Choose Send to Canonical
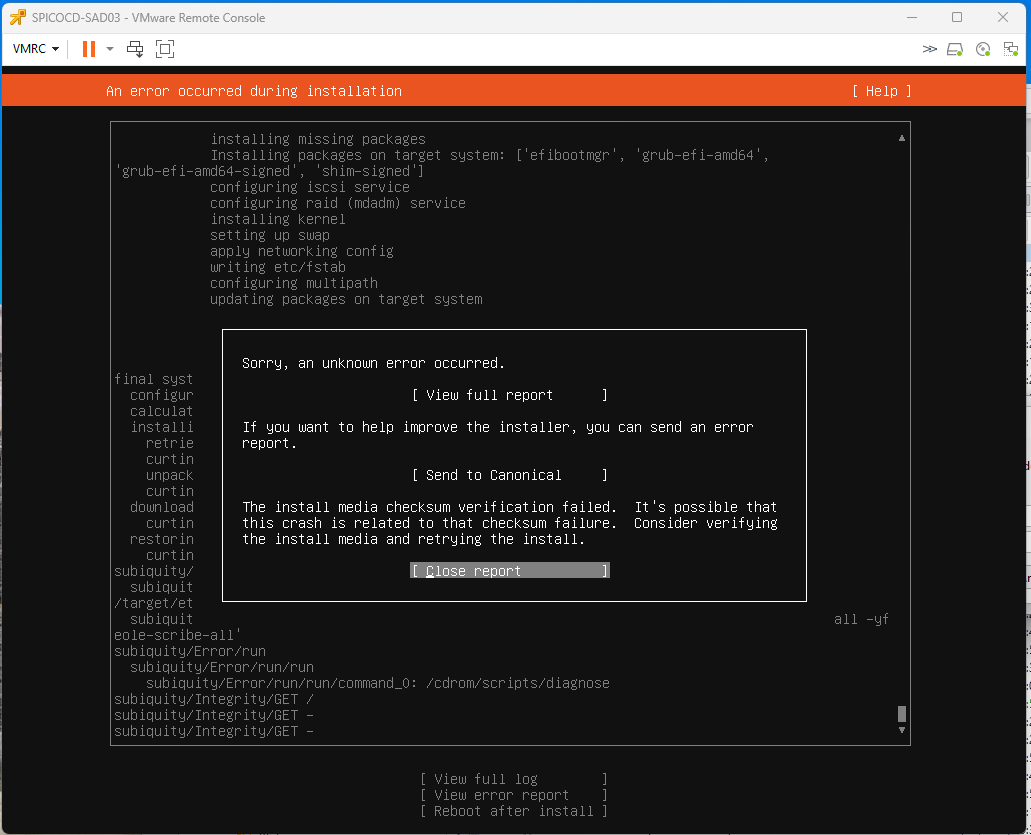Screen dimensions: 1031x835 (x=509, y=475)
